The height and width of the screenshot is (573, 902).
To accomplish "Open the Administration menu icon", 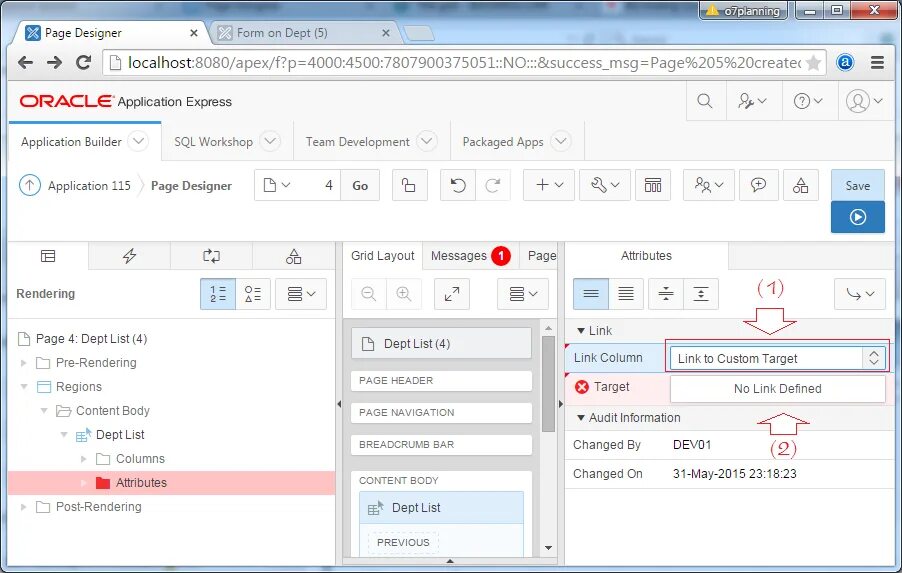I will point(752,101).
